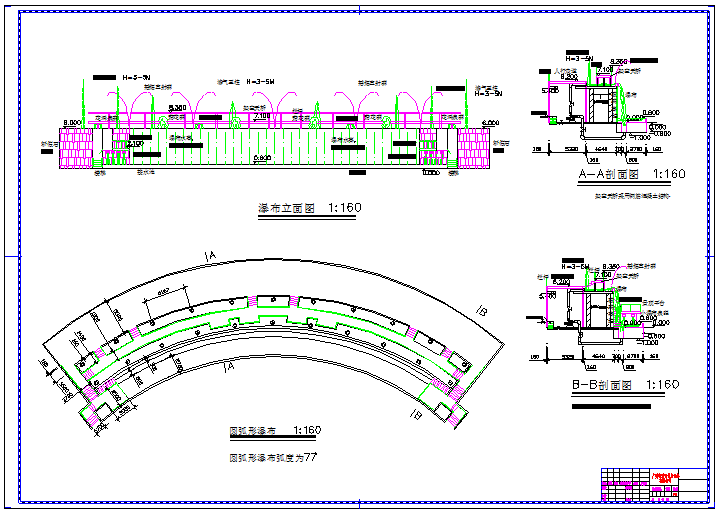The height and width of the screenshot is (516, 723).
Task: Click the 6.000 elevation mark at right wall
Action: coord(490,123)
